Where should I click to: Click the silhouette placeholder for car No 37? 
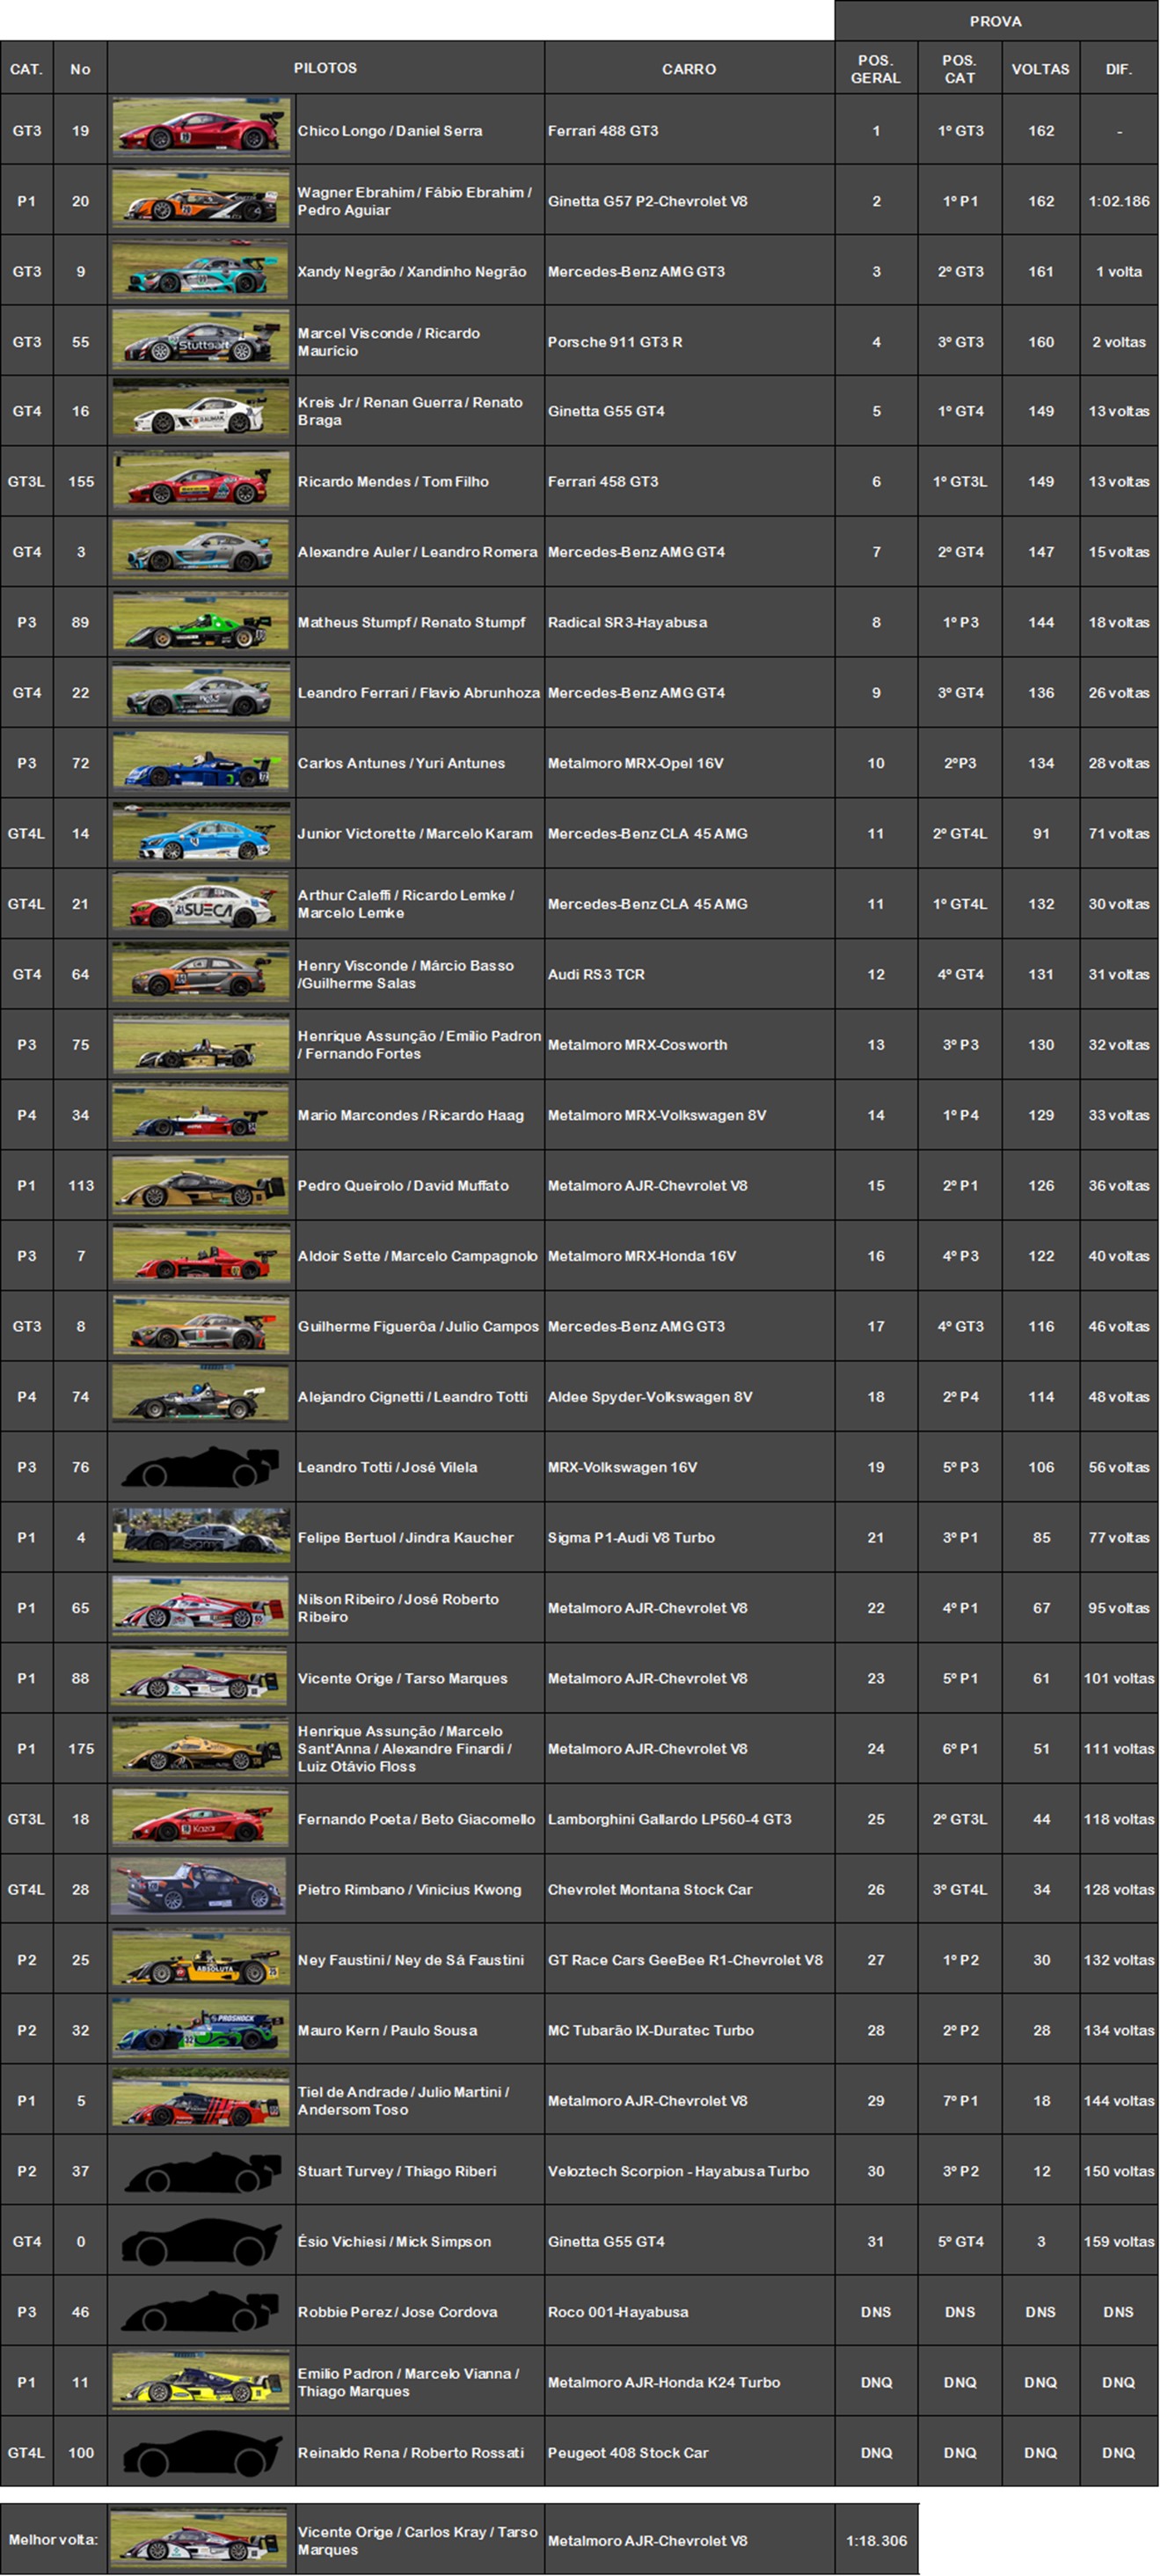pyautogui.click(x=201, y=2171)
